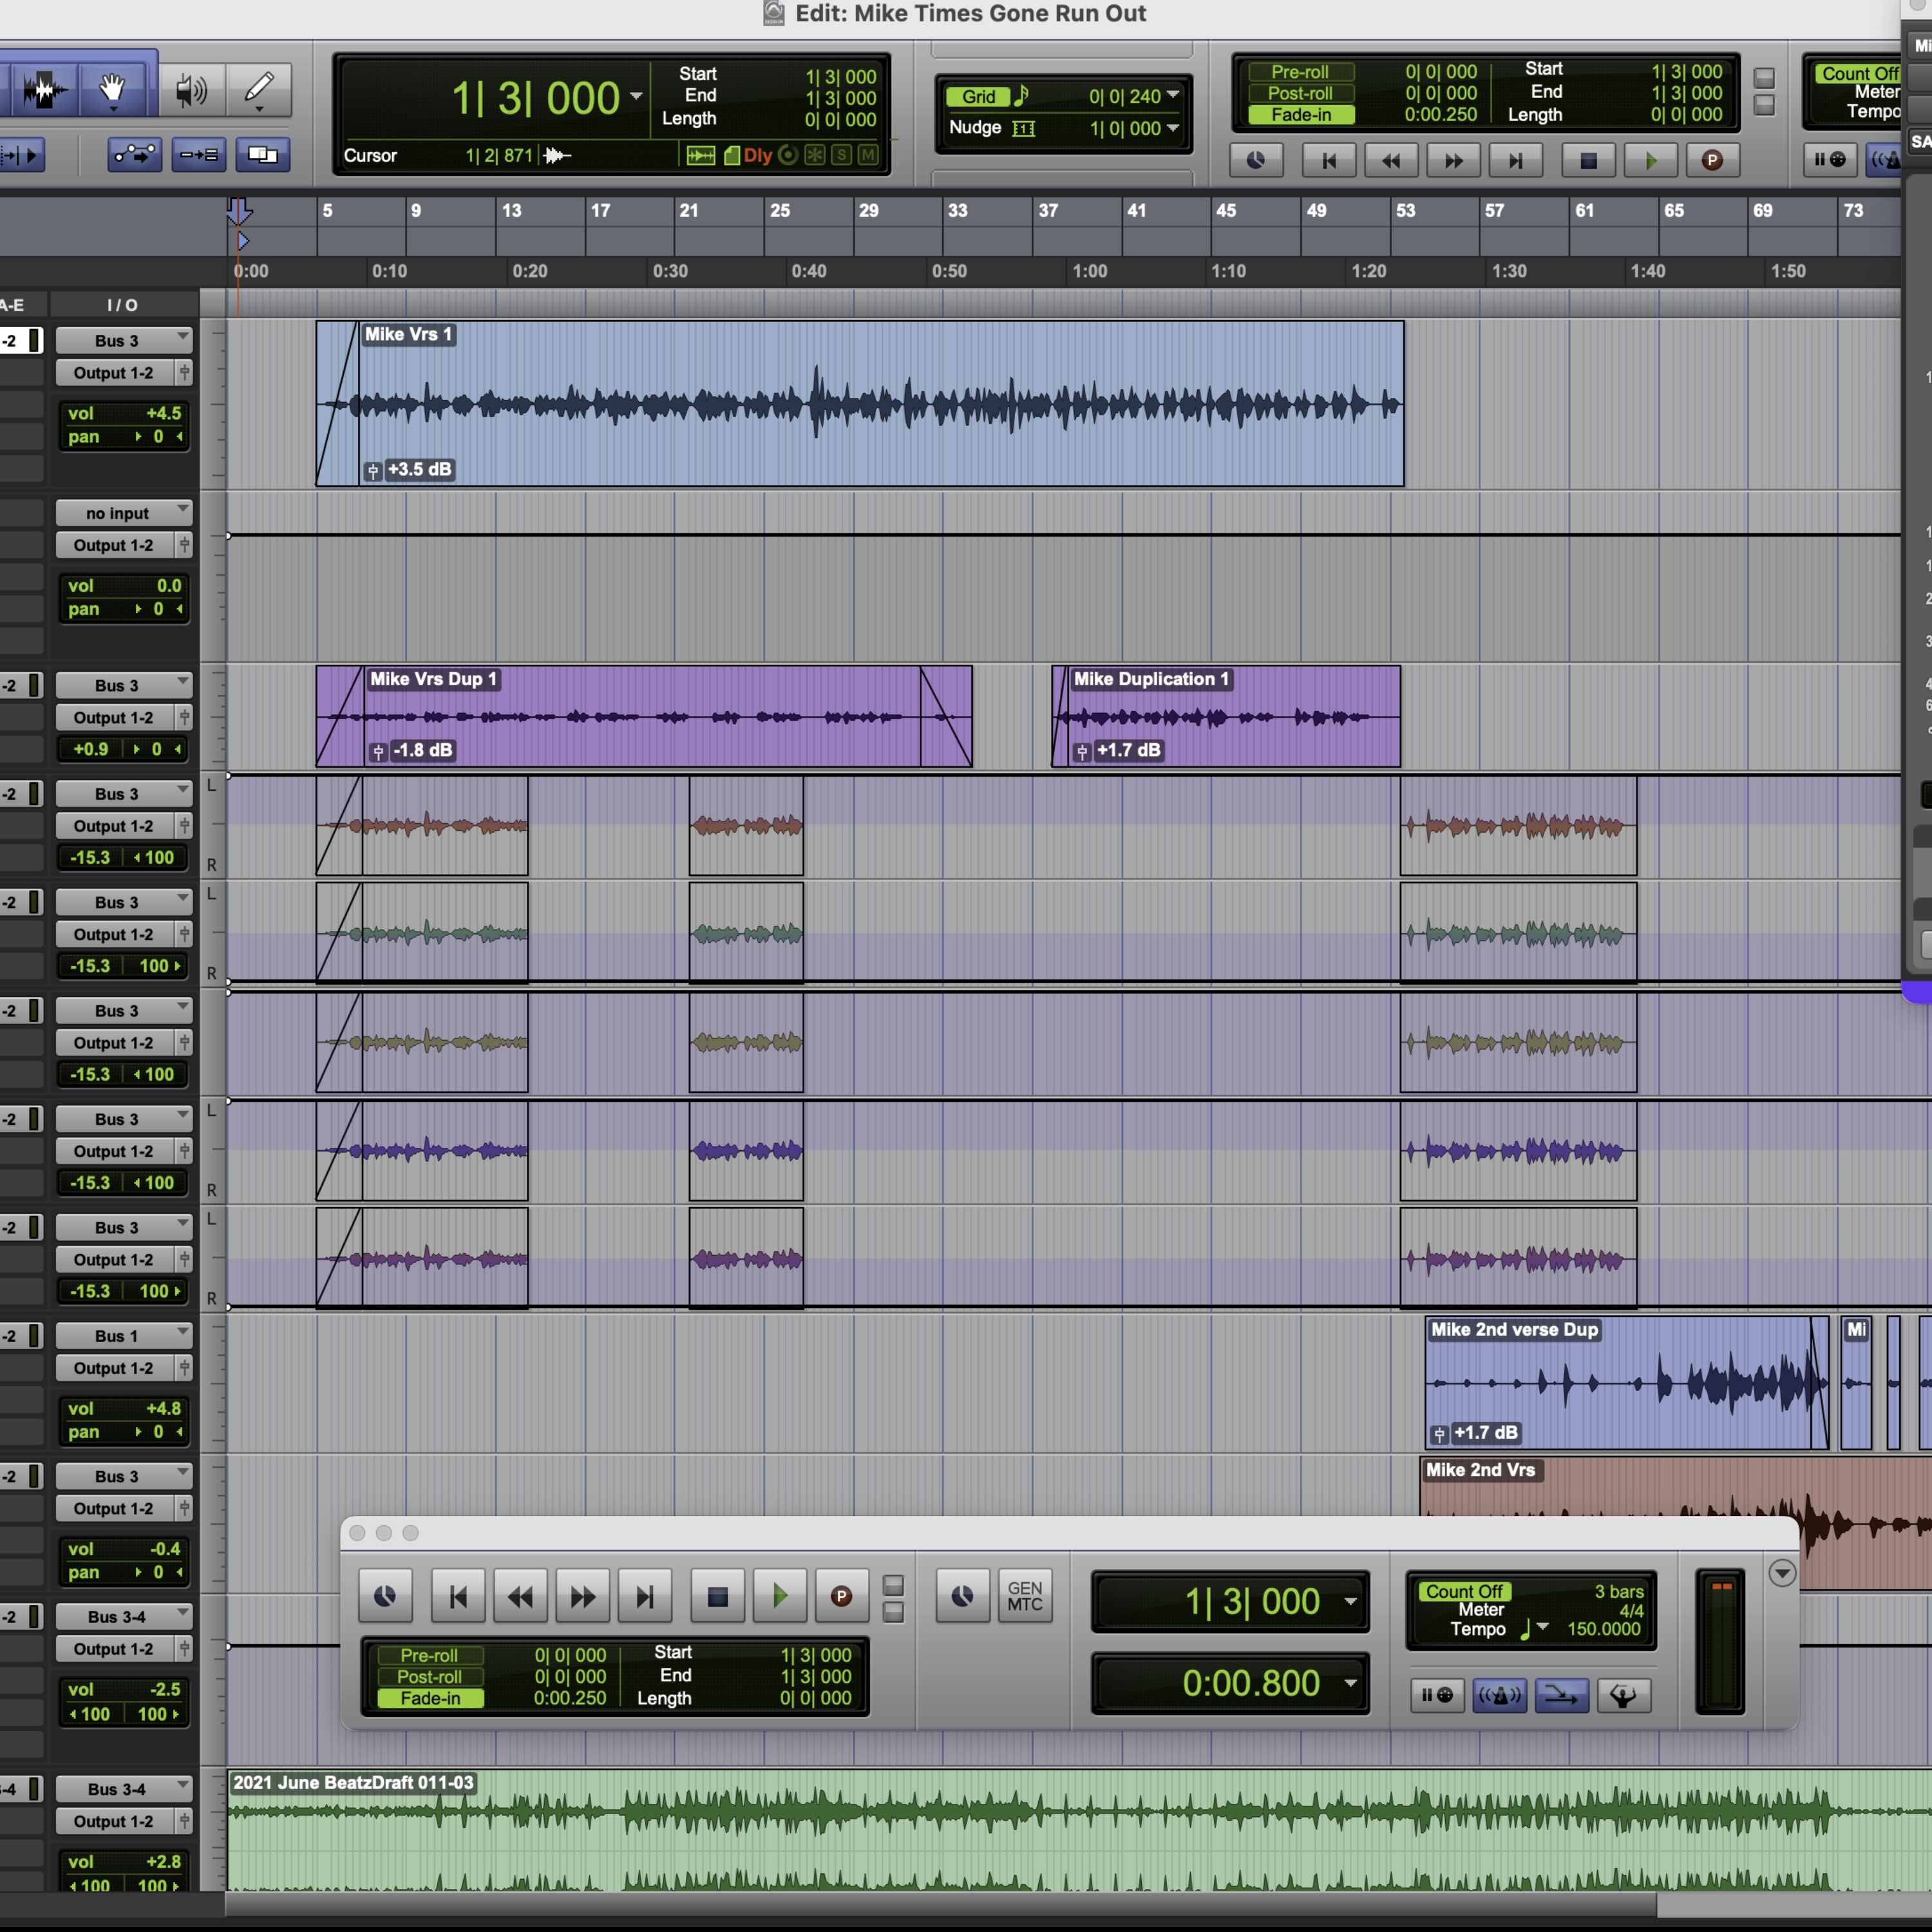
Task: Click the I/O column header
Action: tap(123, 305)
